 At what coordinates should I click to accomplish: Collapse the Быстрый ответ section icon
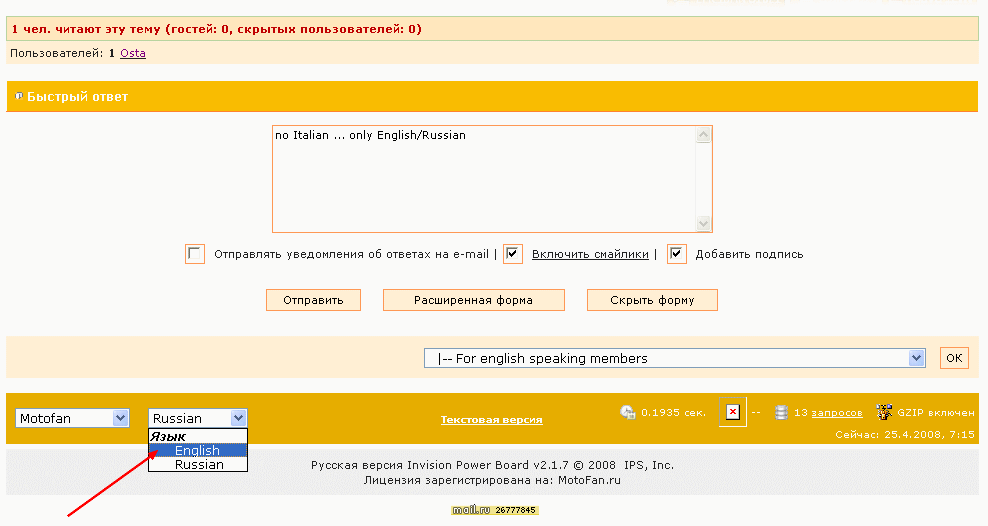(x=19, y=96)
